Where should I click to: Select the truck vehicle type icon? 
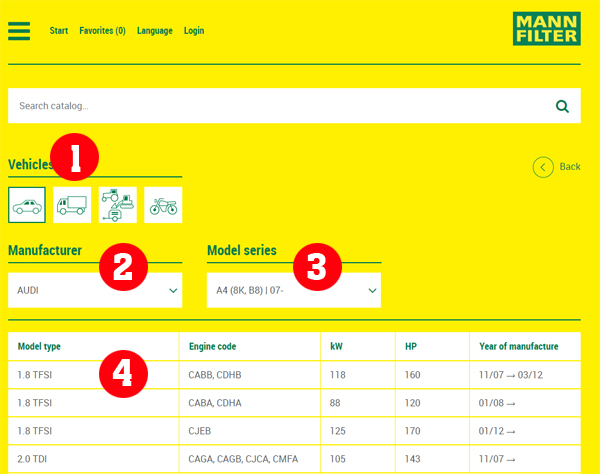[72, 205]
